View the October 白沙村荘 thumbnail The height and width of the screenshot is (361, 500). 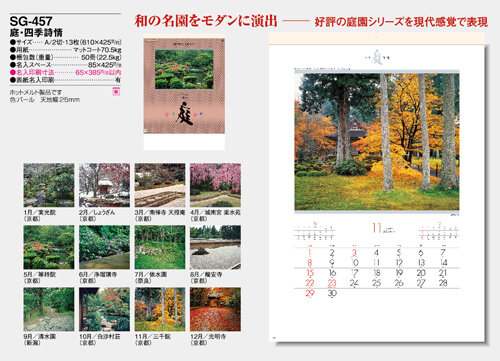104,309
